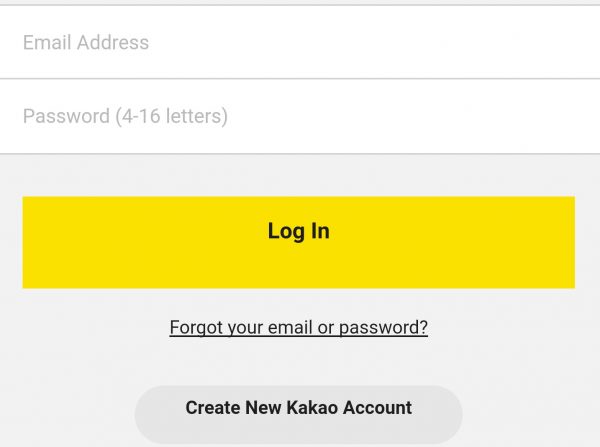Place cursor in the Email Address box
Screen dimensions: 600x447
[x=300, y=42]
